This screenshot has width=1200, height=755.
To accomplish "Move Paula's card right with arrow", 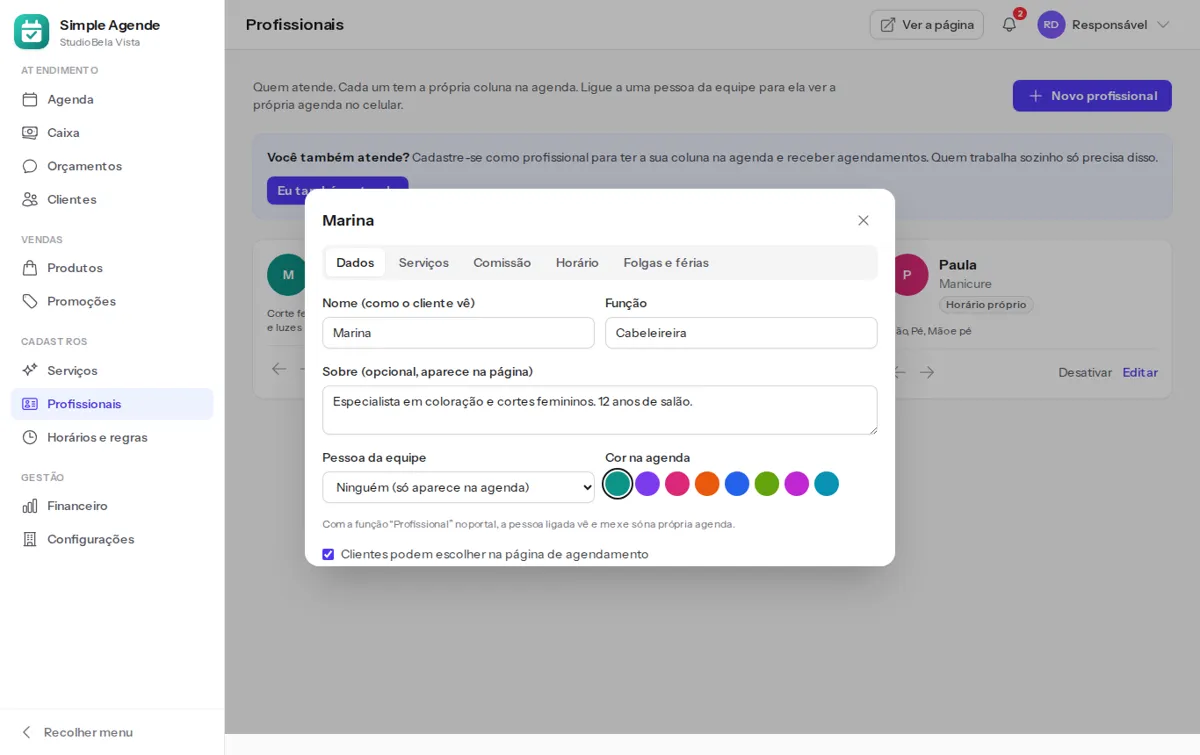I will (x=927, y=372).
